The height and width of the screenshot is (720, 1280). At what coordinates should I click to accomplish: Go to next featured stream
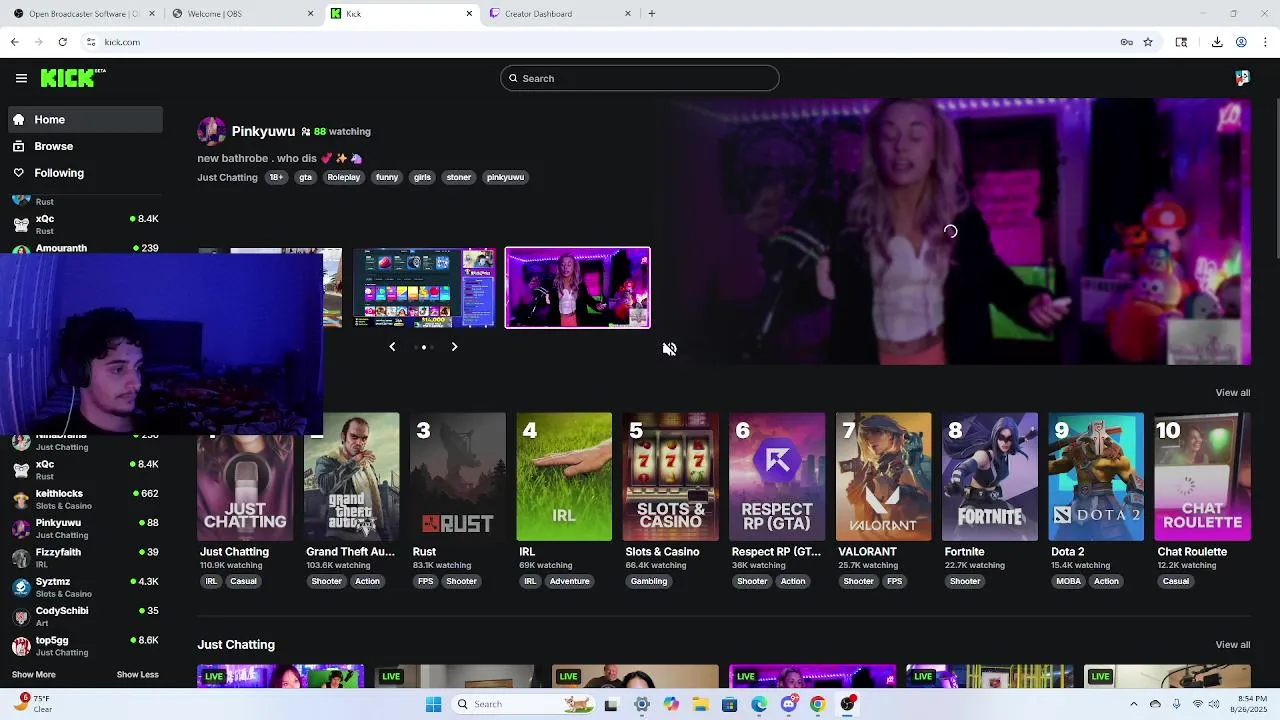coord(454,347)
